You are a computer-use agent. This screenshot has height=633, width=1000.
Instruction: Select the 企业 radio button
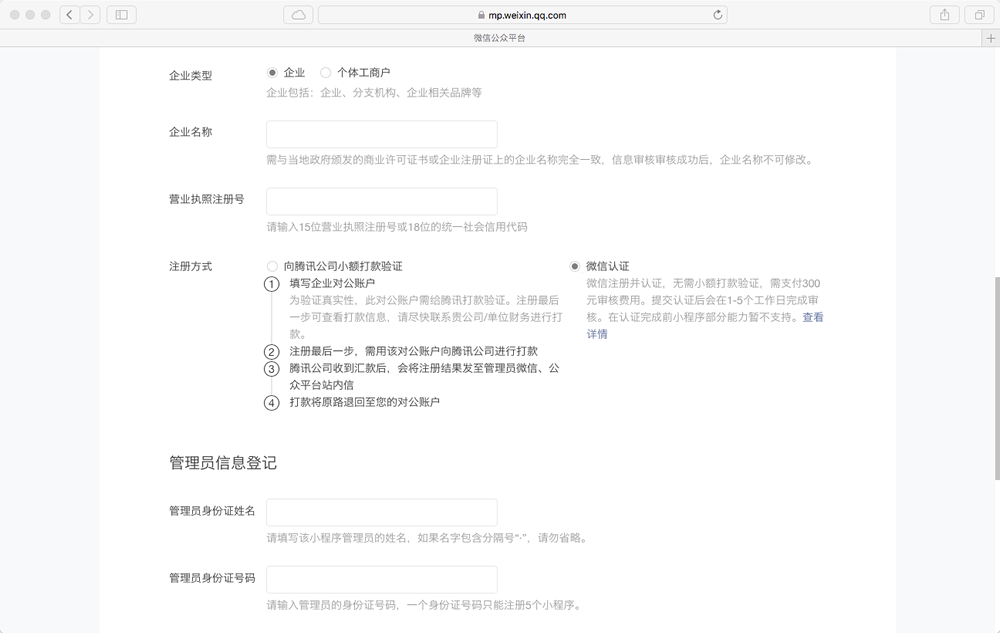coord(272,73)
